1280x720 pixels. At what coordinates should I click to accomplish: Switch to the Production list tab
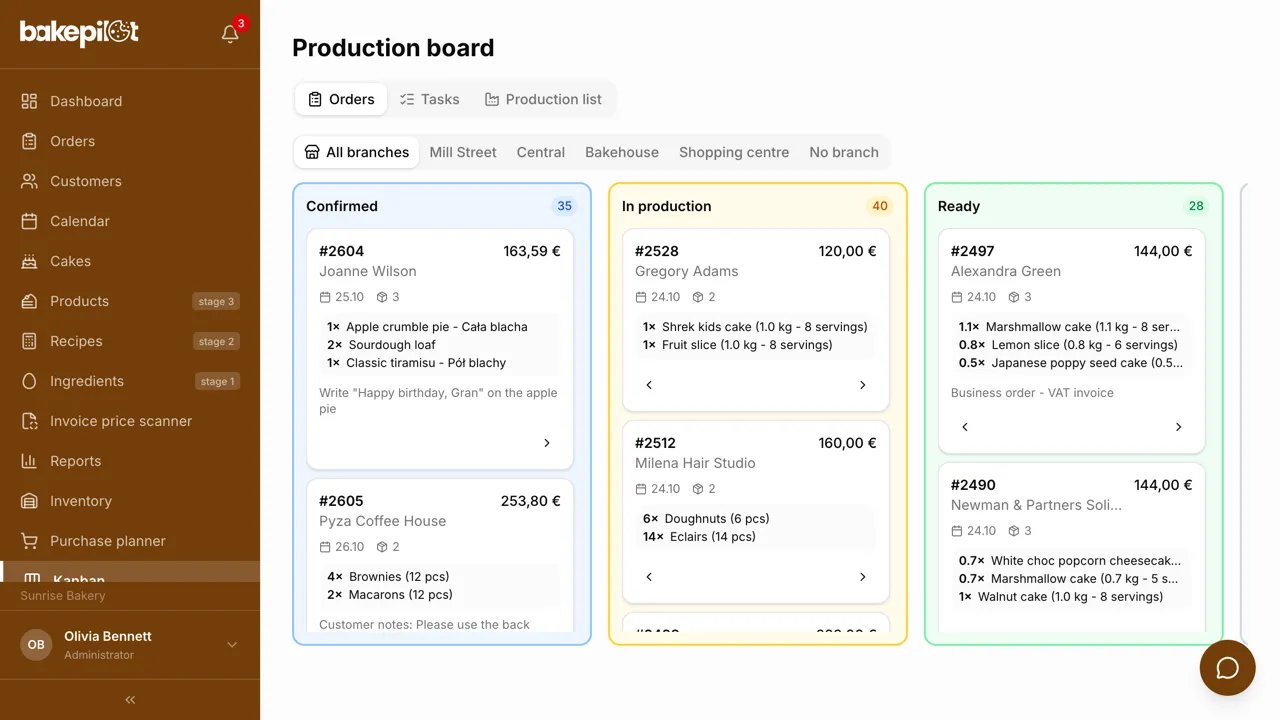(x=543, y=99)
